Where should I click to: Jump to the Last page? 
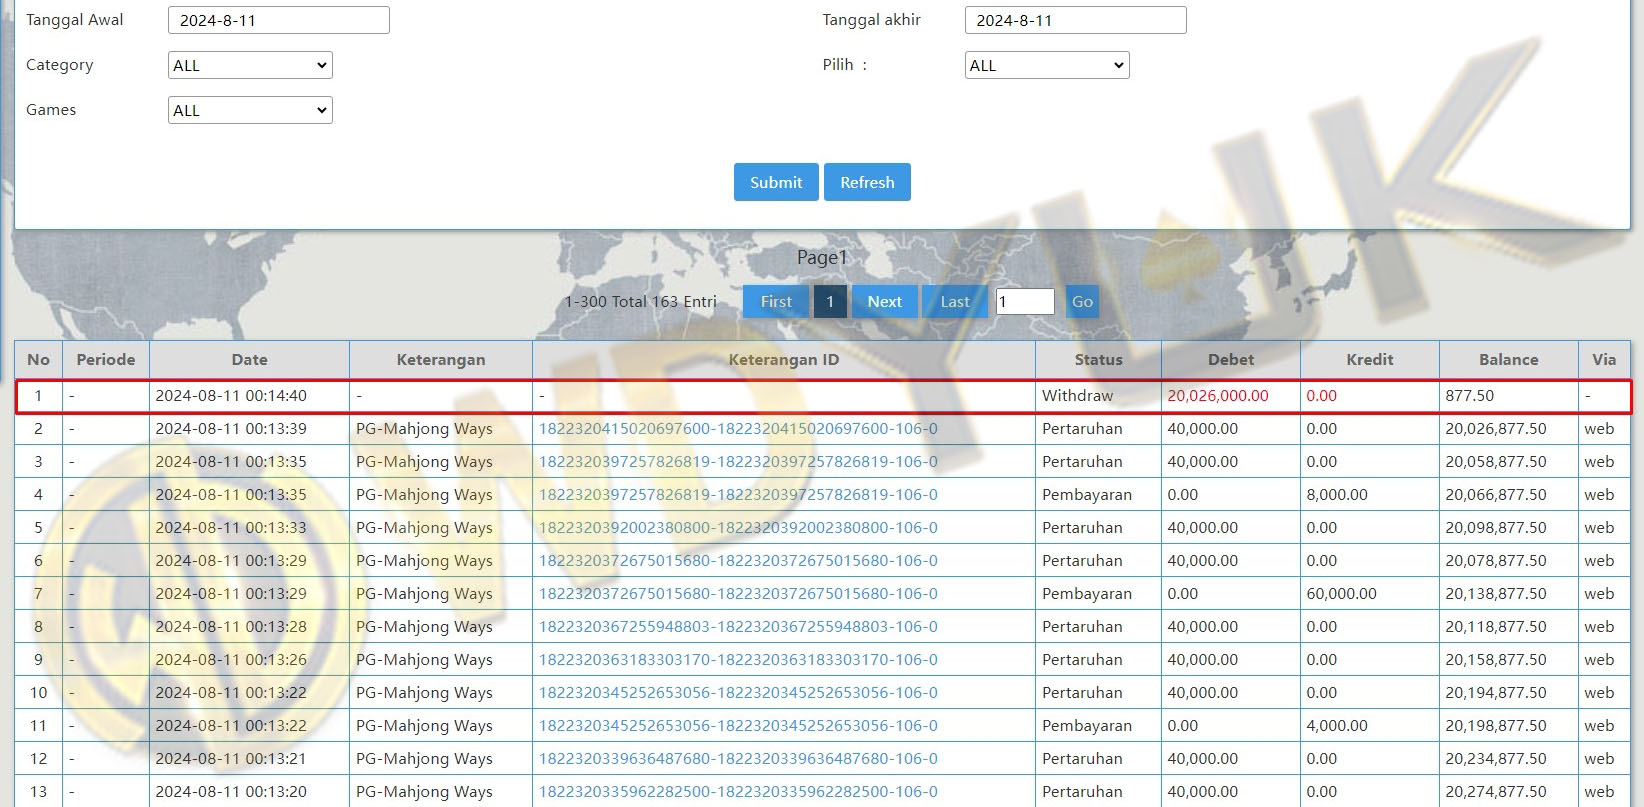click(955, 301)
